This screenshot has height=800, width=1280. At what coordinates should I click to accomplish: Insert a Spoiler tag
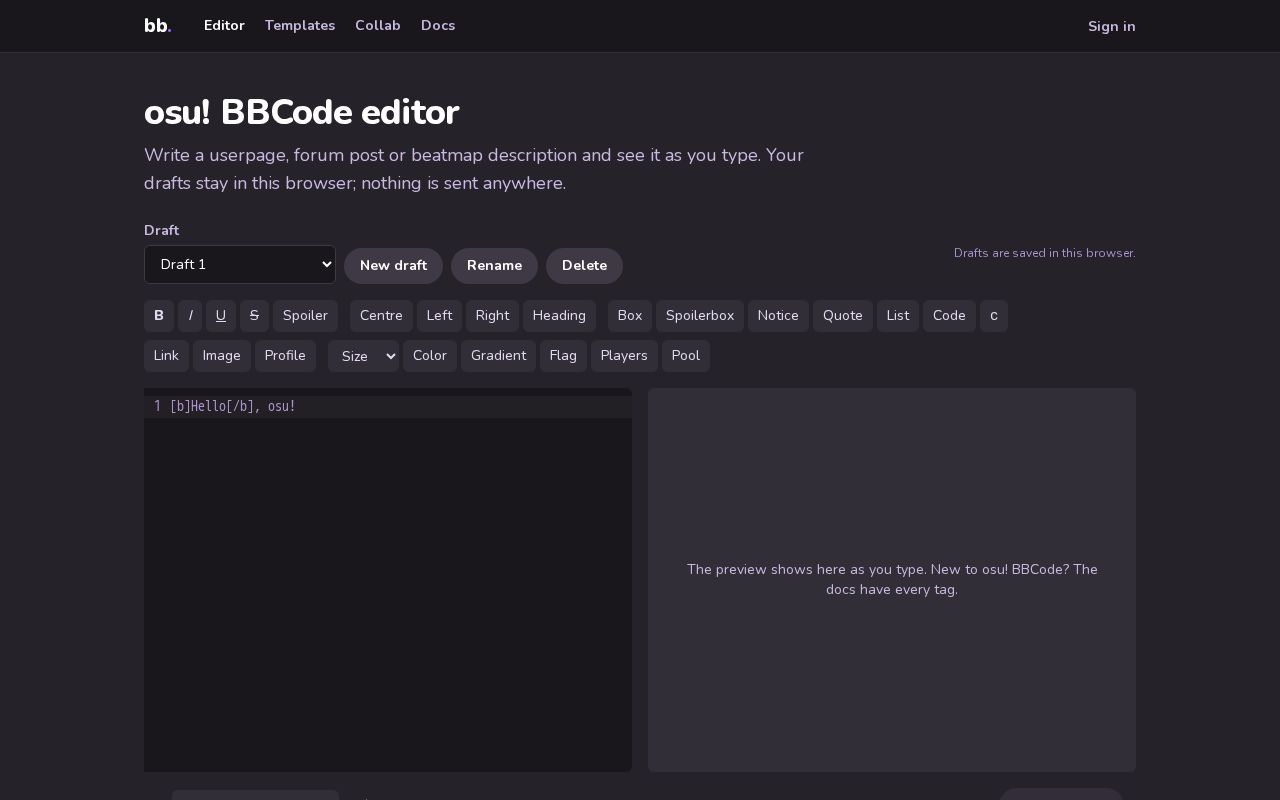tap(305, 316)
